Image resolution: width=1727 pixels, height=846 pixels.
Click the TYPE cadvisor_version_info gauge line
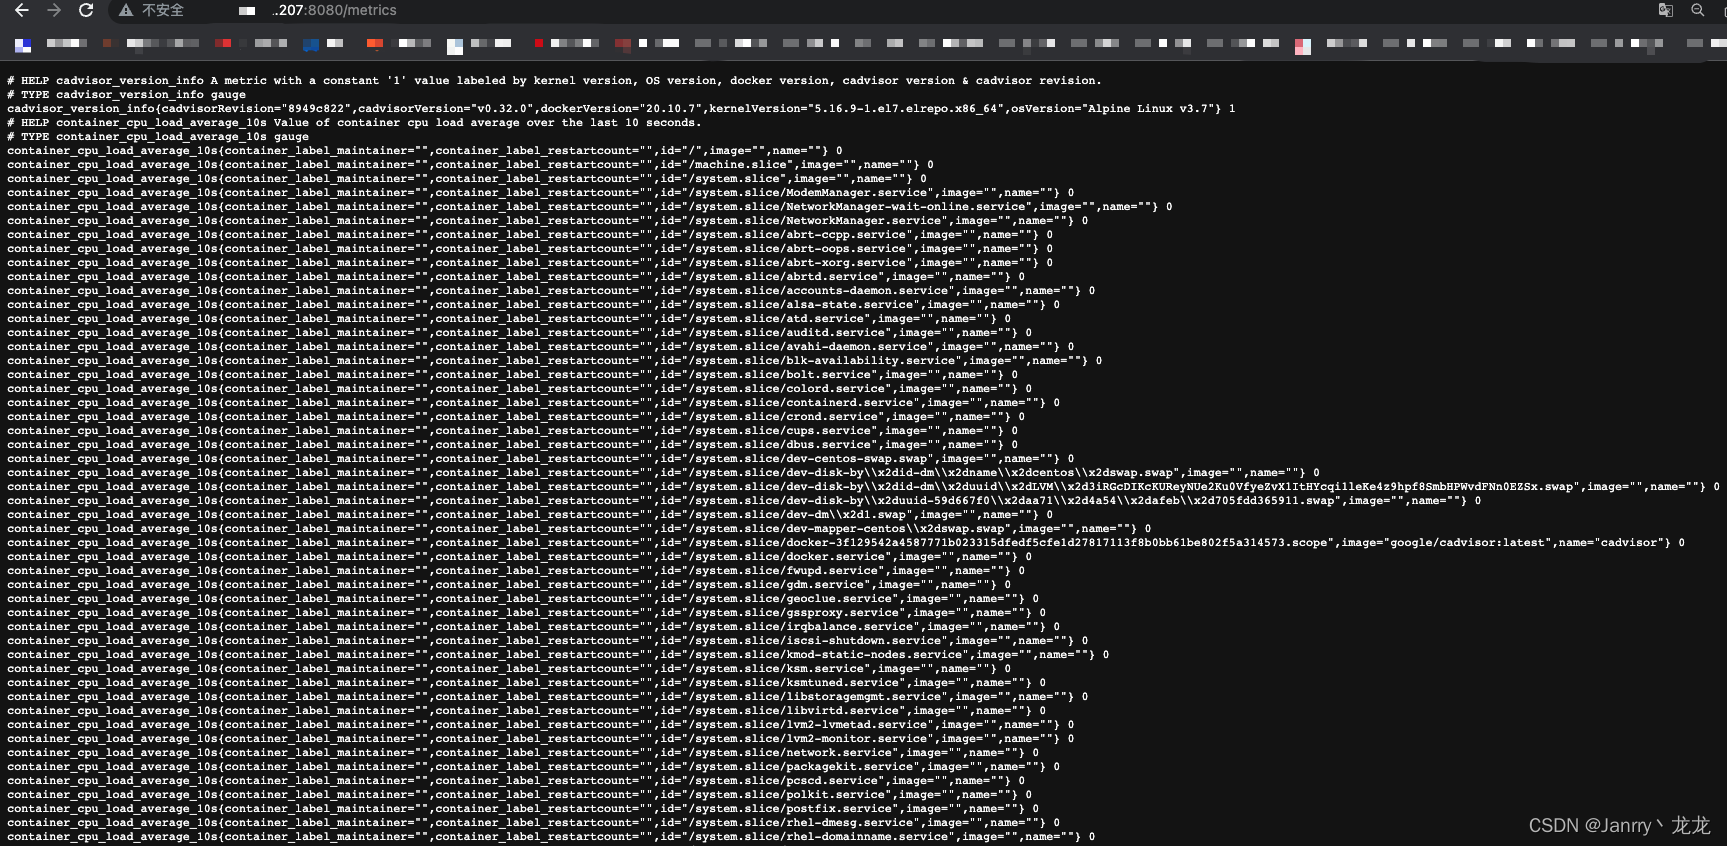coord(126,95)
